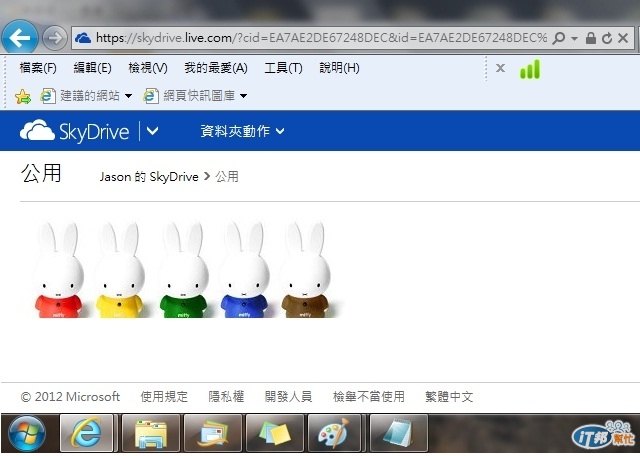Click the browser Forward arrow button
Image resolution: width=640 pixels, height=456 pixels.
pos(55,38)
